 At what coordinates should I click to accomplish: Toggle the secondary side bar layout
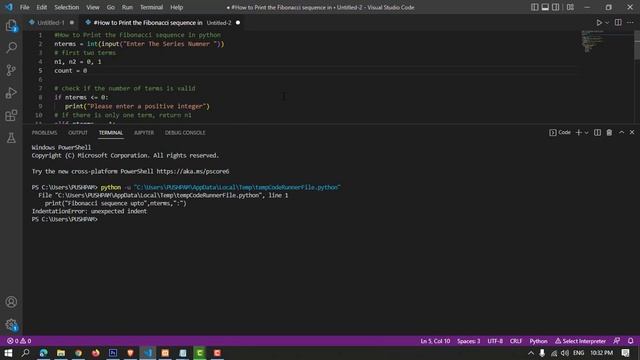[x=556, y=7]
